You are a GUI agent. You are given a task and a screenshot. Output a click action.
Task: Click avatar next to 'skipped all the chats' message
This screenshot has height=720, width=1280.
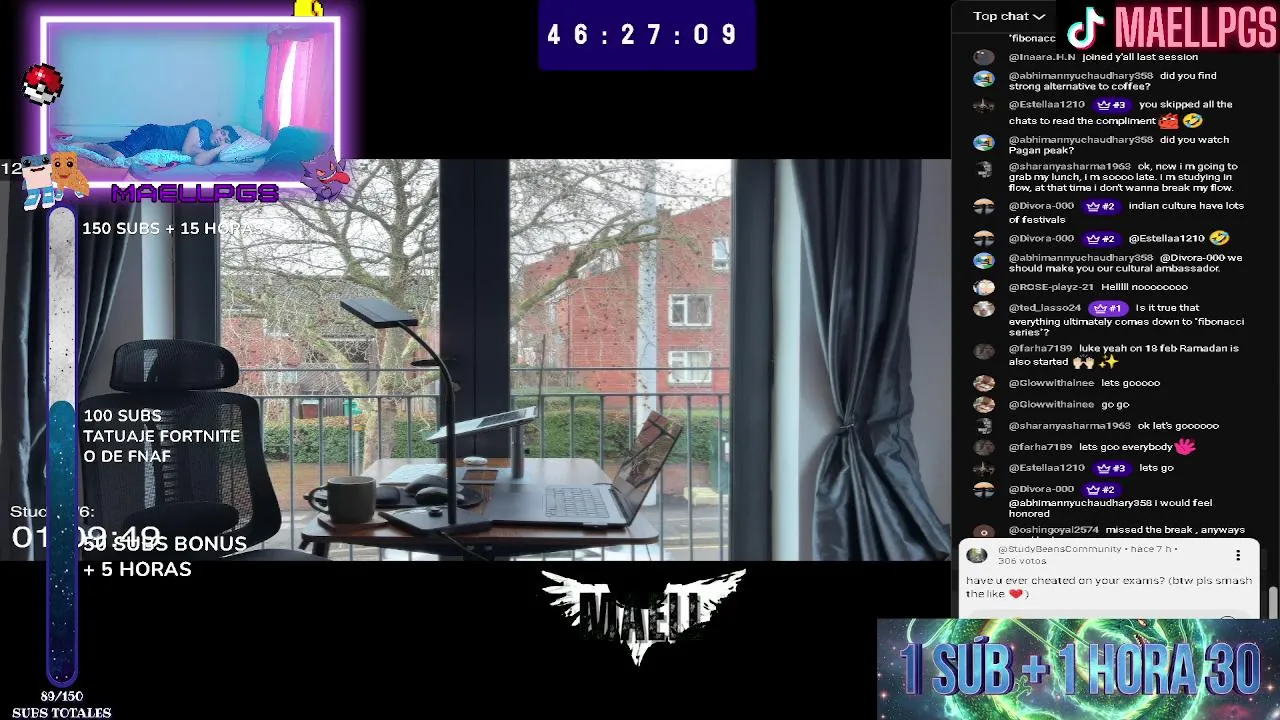click(x=984, y=105)
